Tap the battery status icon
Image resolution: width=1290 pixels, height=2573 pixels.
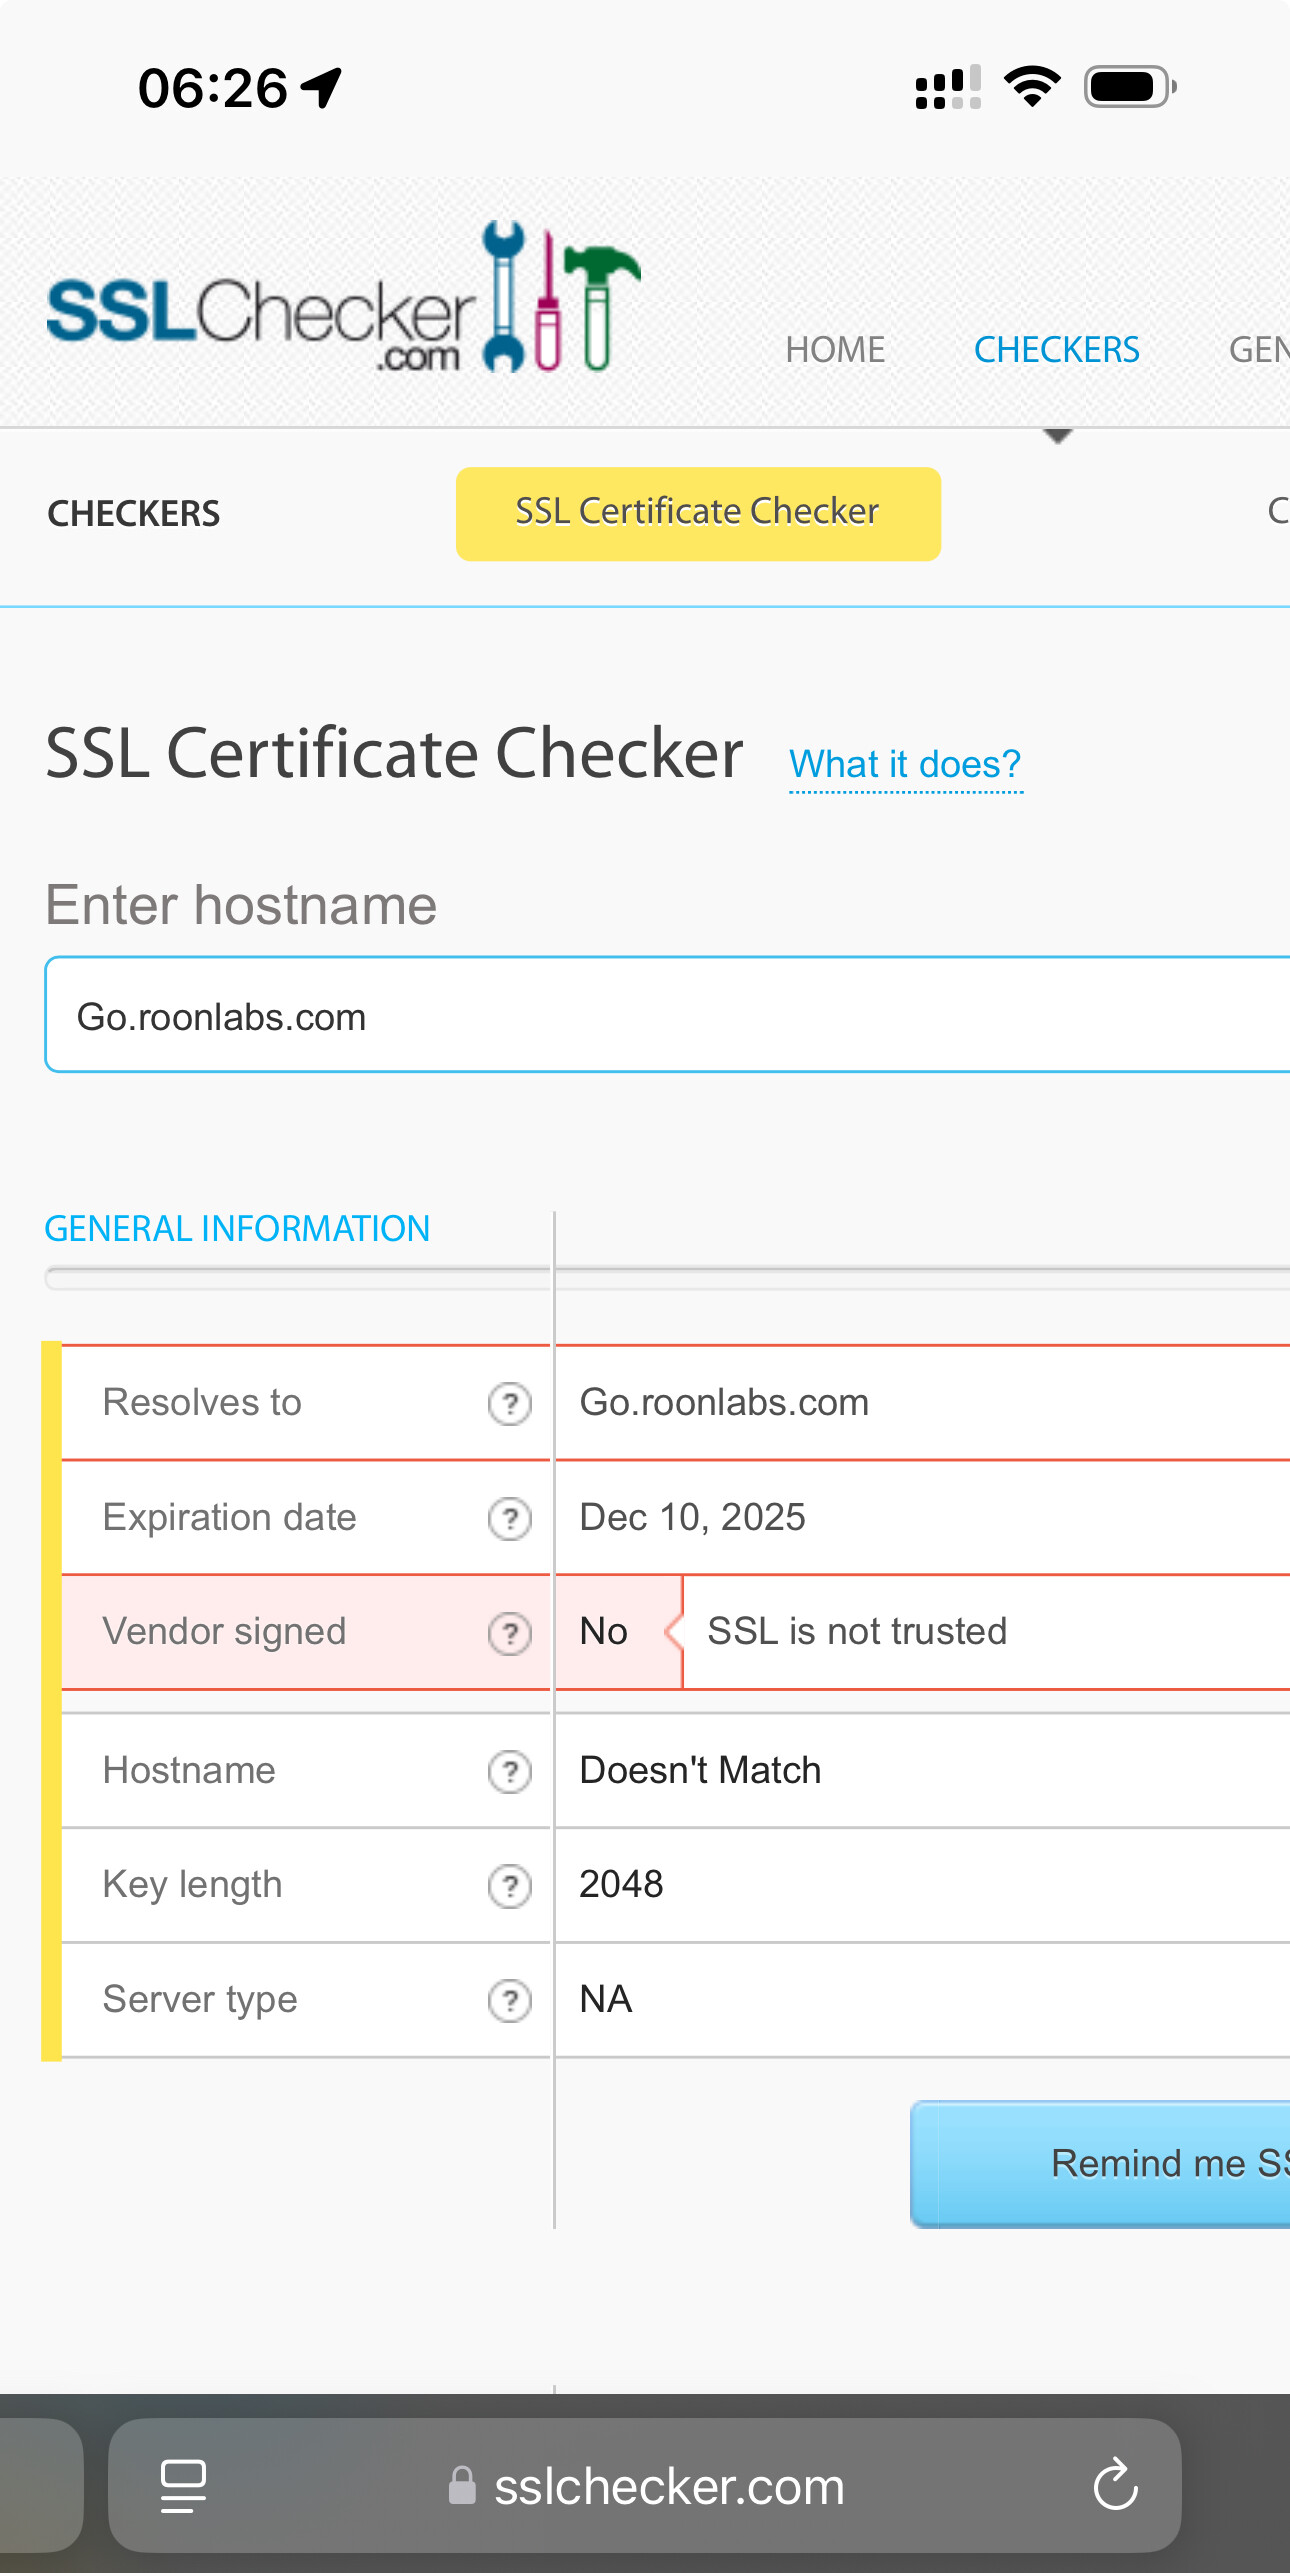(1130, 87)
